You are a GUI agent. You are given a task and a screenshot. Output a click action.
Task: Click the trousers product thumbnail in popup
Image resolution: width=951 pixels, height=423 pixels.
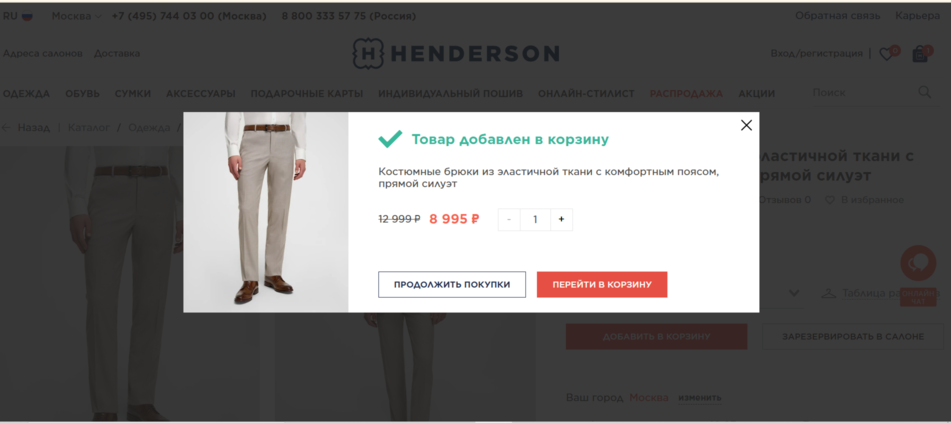pyautogui.click(x=266, y=212)
